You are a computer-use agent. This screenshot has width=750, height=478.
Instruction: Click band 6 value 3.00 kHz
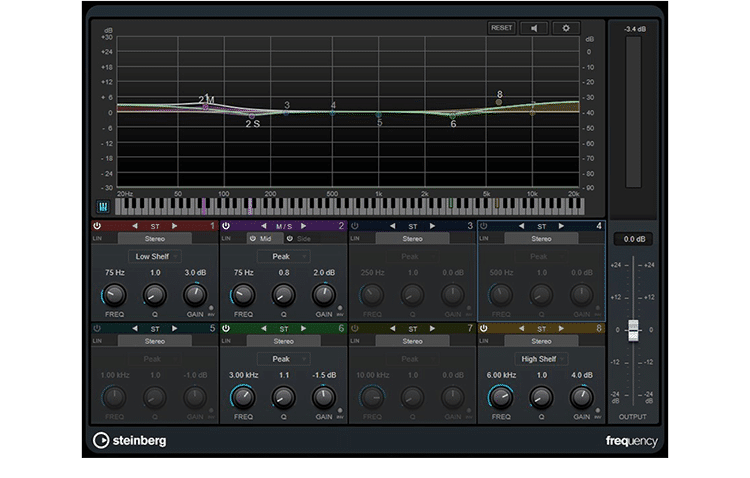click(243, 375)
